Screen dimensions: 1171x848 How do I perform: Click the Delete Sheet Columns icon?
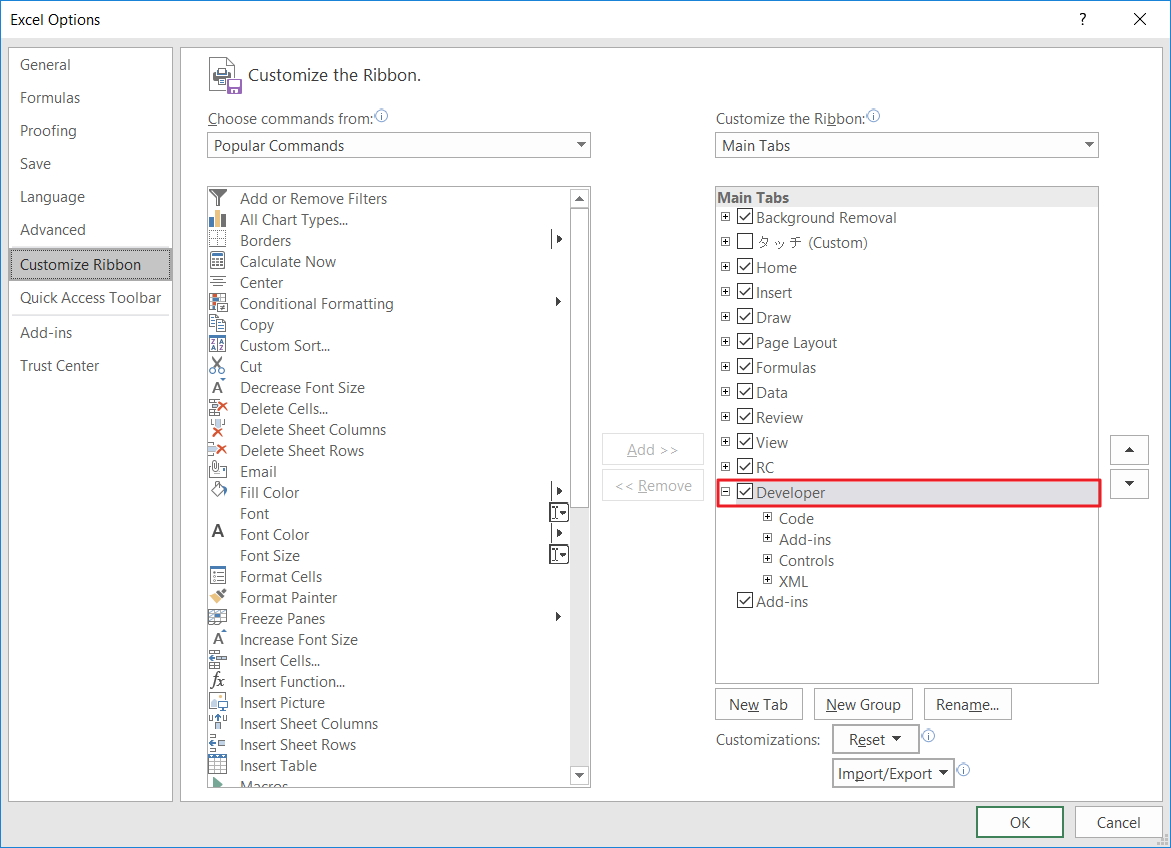217,429
